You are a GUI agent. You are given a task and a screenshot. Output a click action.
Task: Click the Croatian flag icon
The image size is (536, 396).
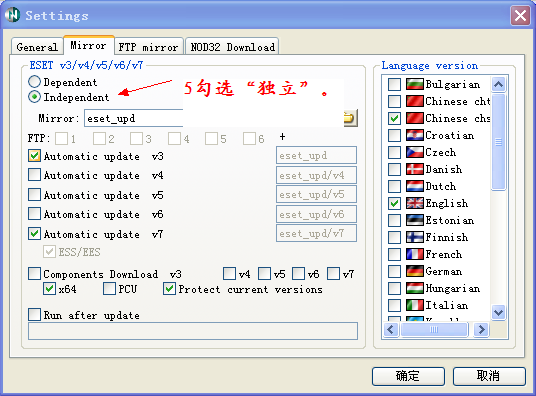415,135
